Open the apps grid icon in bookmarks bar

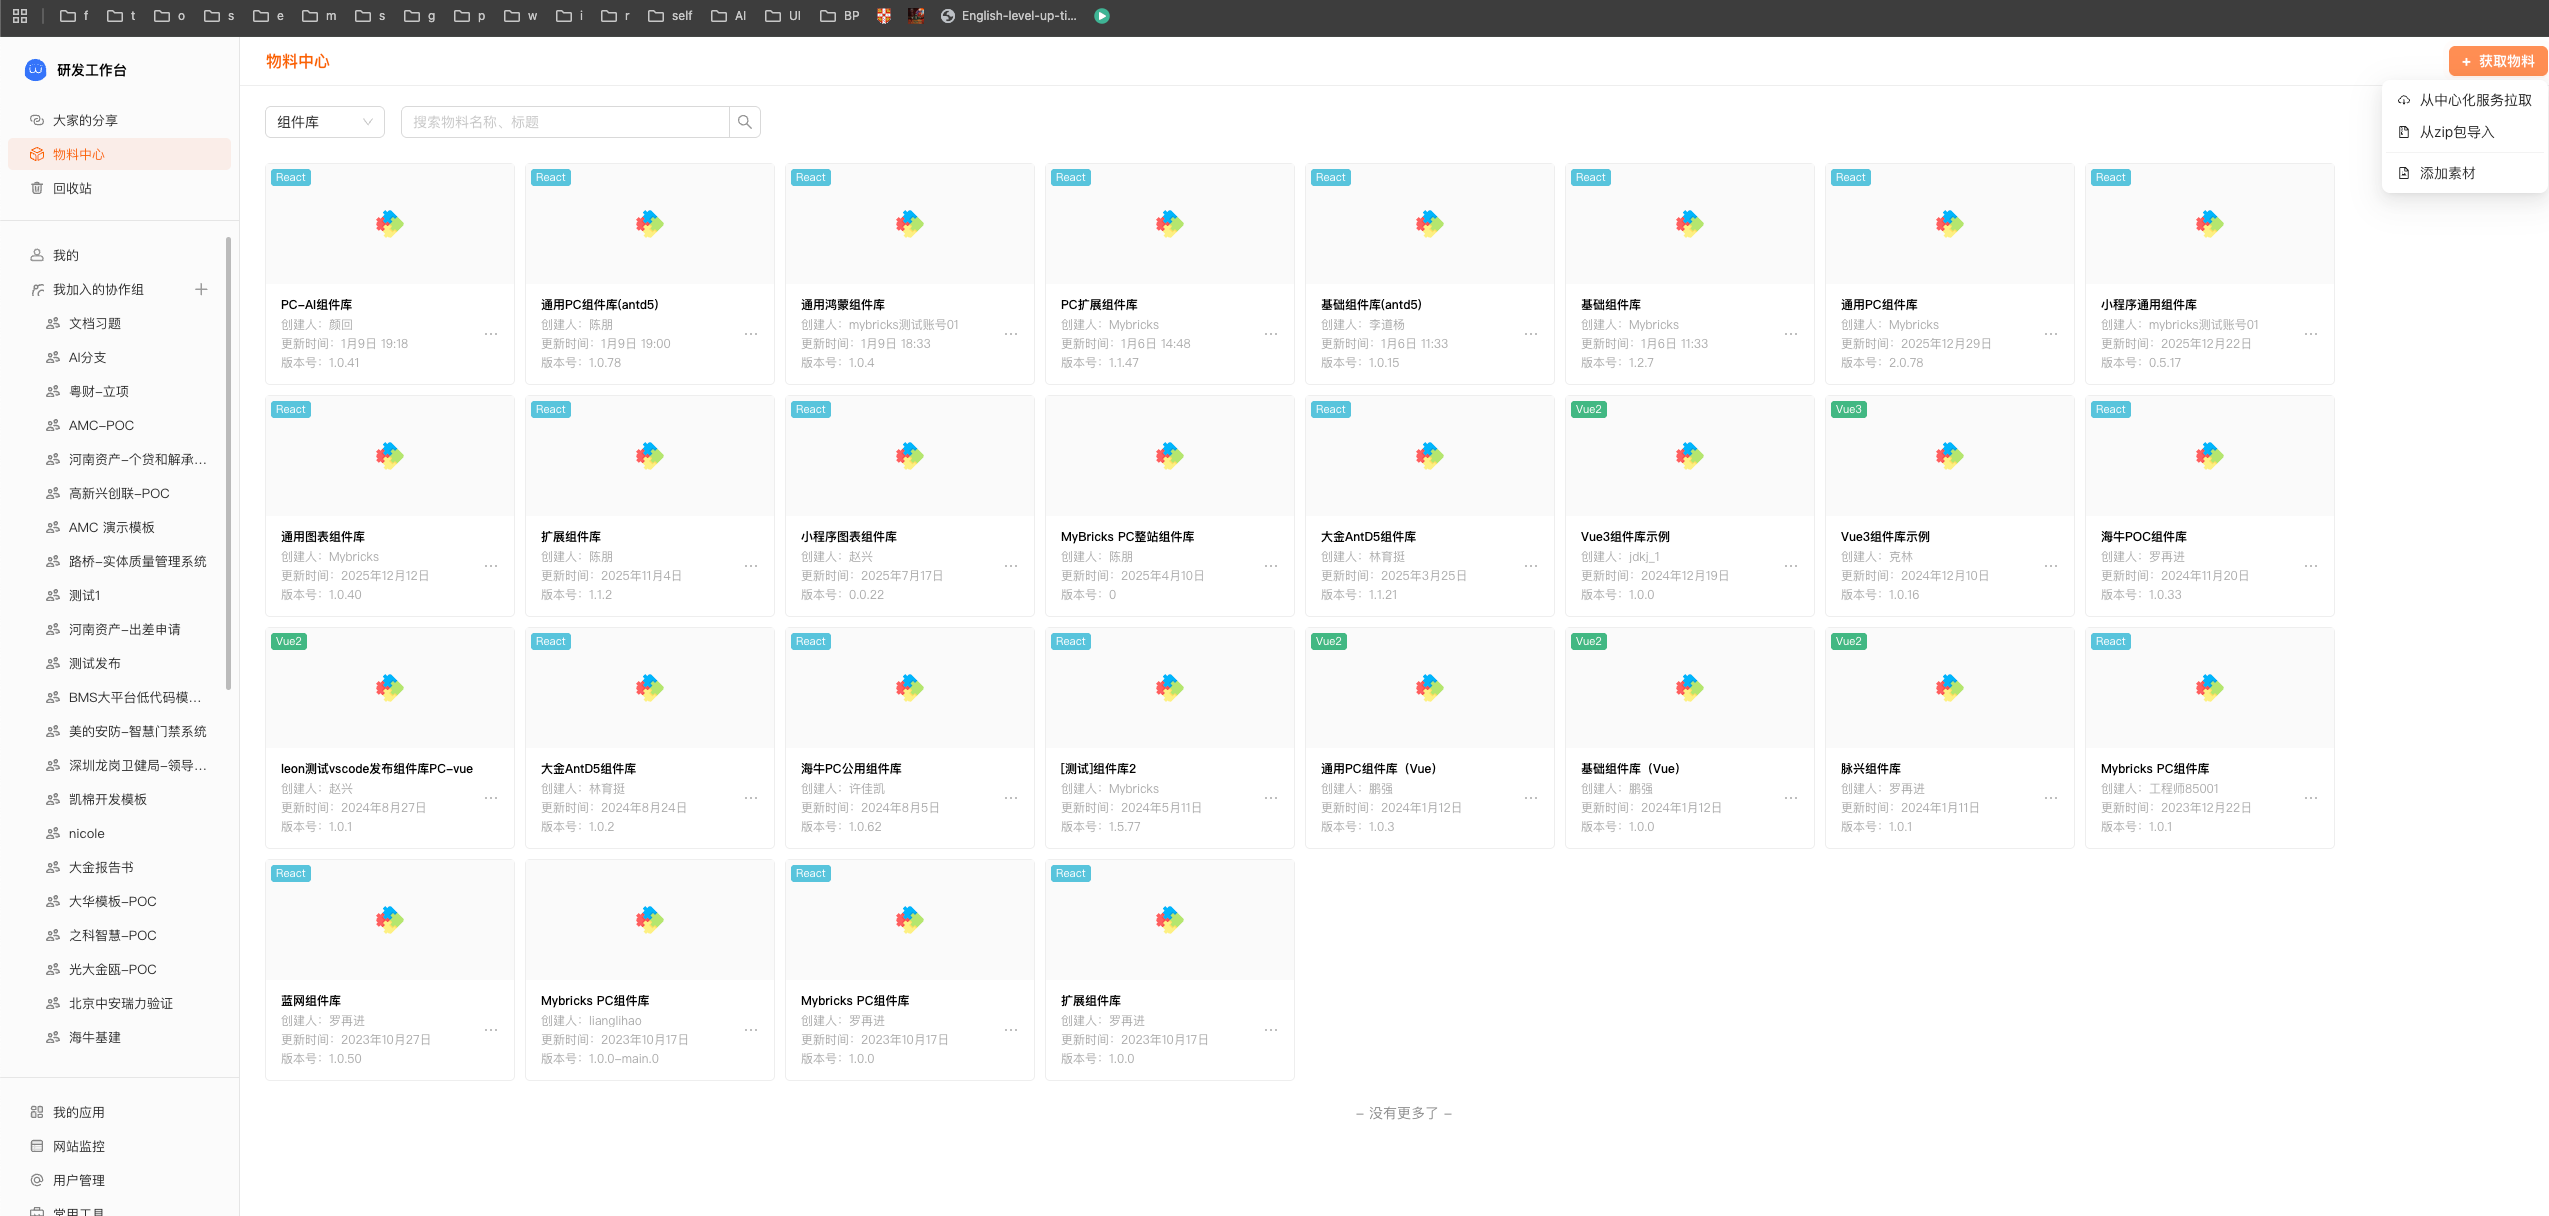pos(20,16)
